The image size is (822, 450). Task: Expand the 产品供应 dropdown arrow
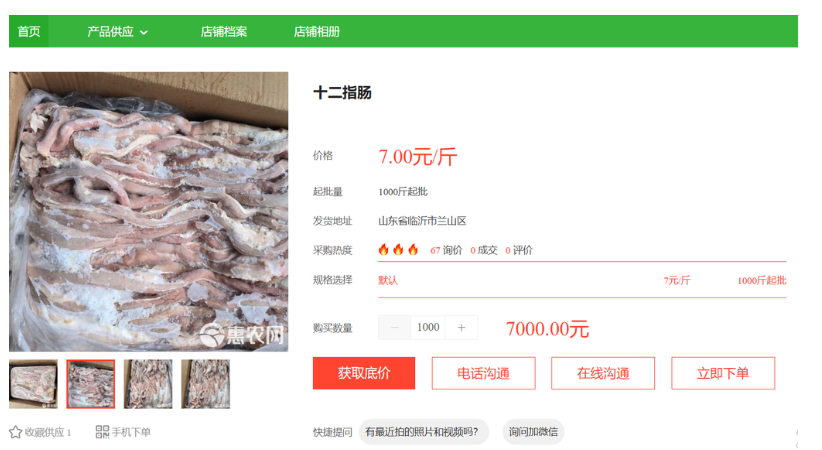[x=144, y=33]
